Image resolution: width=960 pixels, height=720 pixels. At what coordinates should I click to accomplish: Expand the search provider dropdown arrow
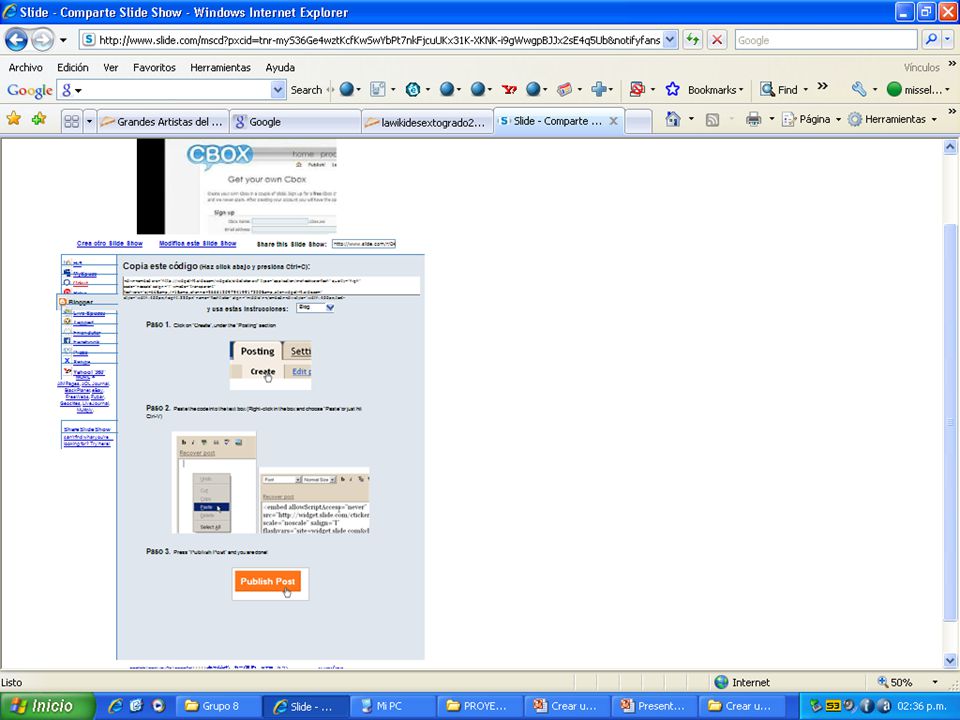[947, 40]
